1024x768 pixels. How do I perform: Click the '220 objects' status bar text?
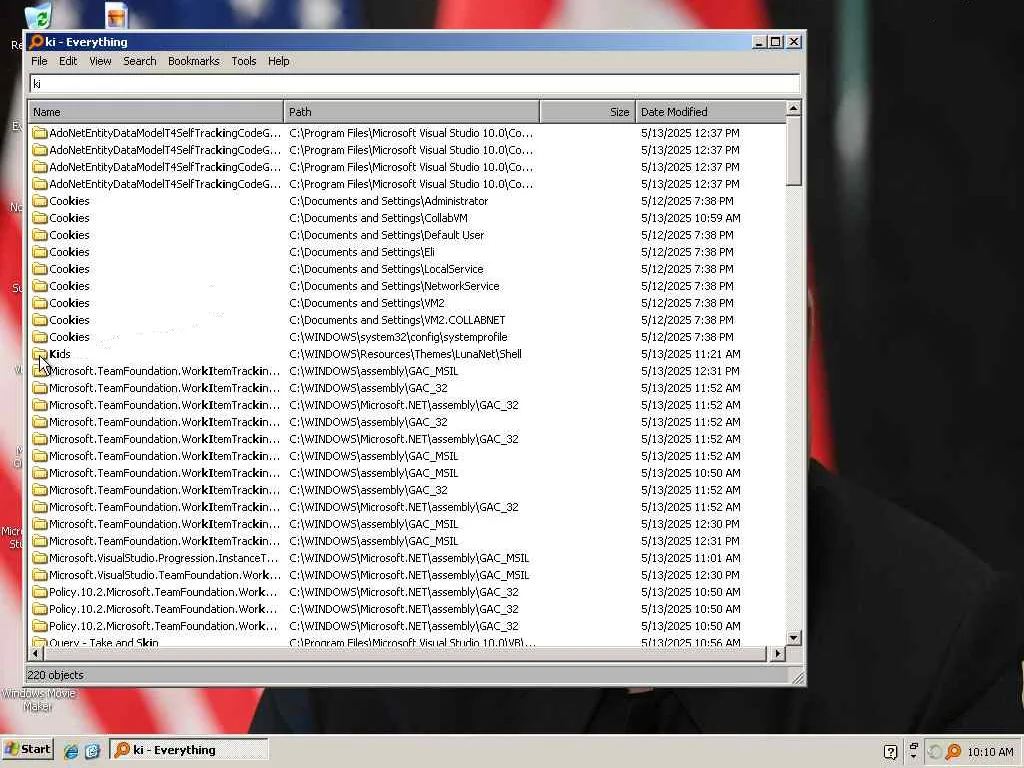point(55,675)
